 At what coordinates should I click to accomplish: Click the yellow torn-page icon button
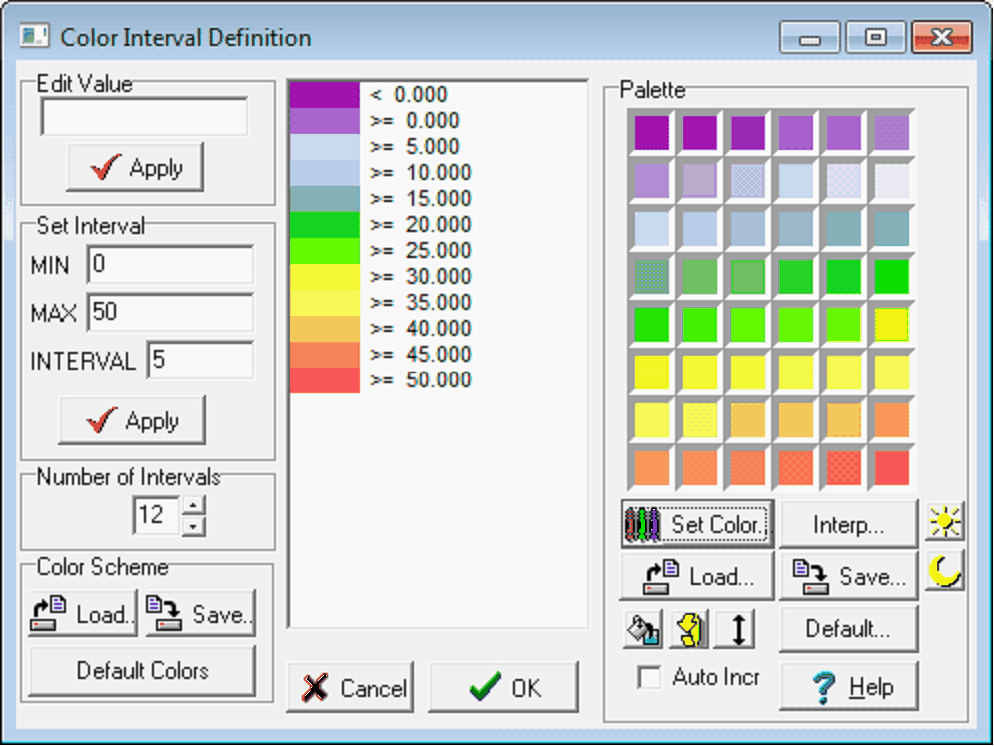(x=688, y=630)
